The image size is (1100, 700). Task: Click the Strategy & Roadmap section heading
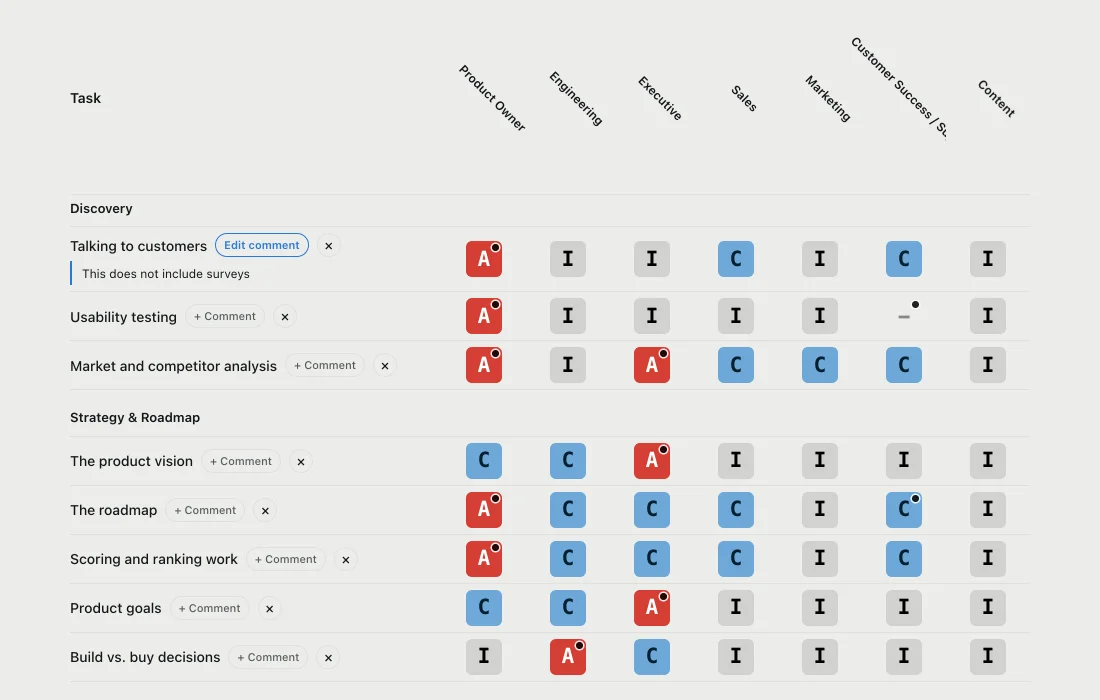point(135,418)
